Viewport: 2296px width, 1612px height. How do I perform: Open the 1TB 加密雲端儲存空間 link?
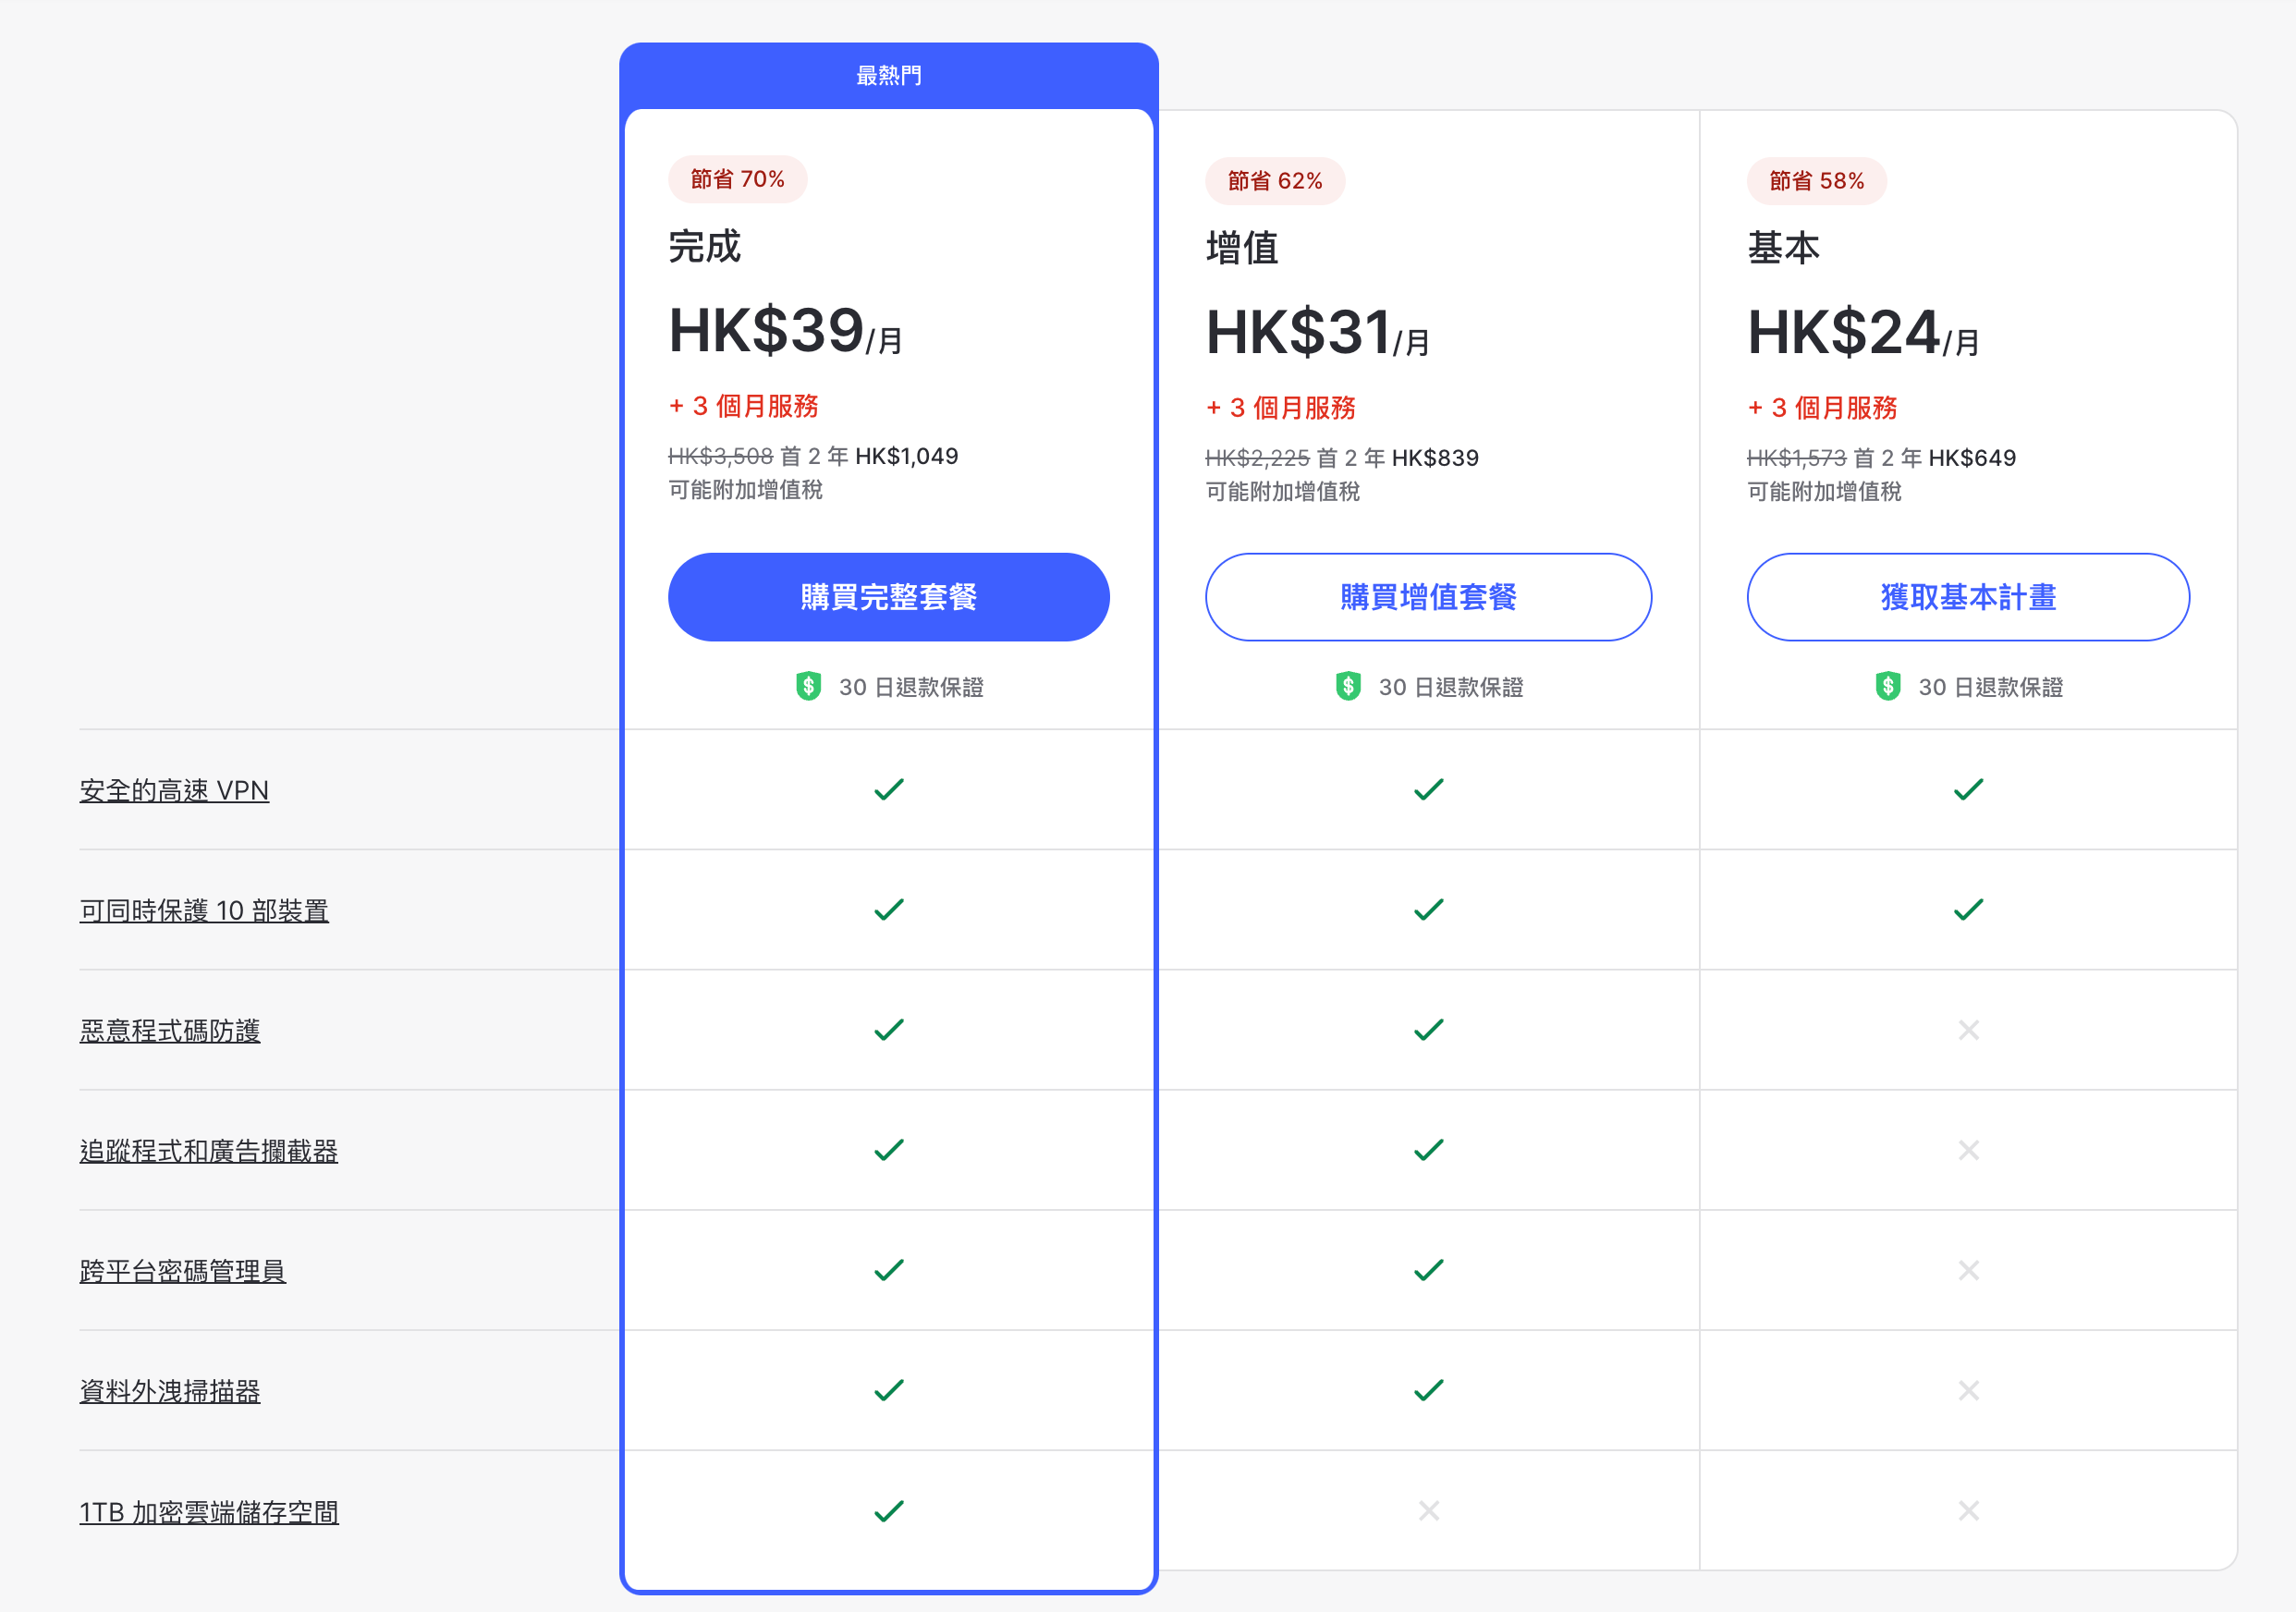209,1512
